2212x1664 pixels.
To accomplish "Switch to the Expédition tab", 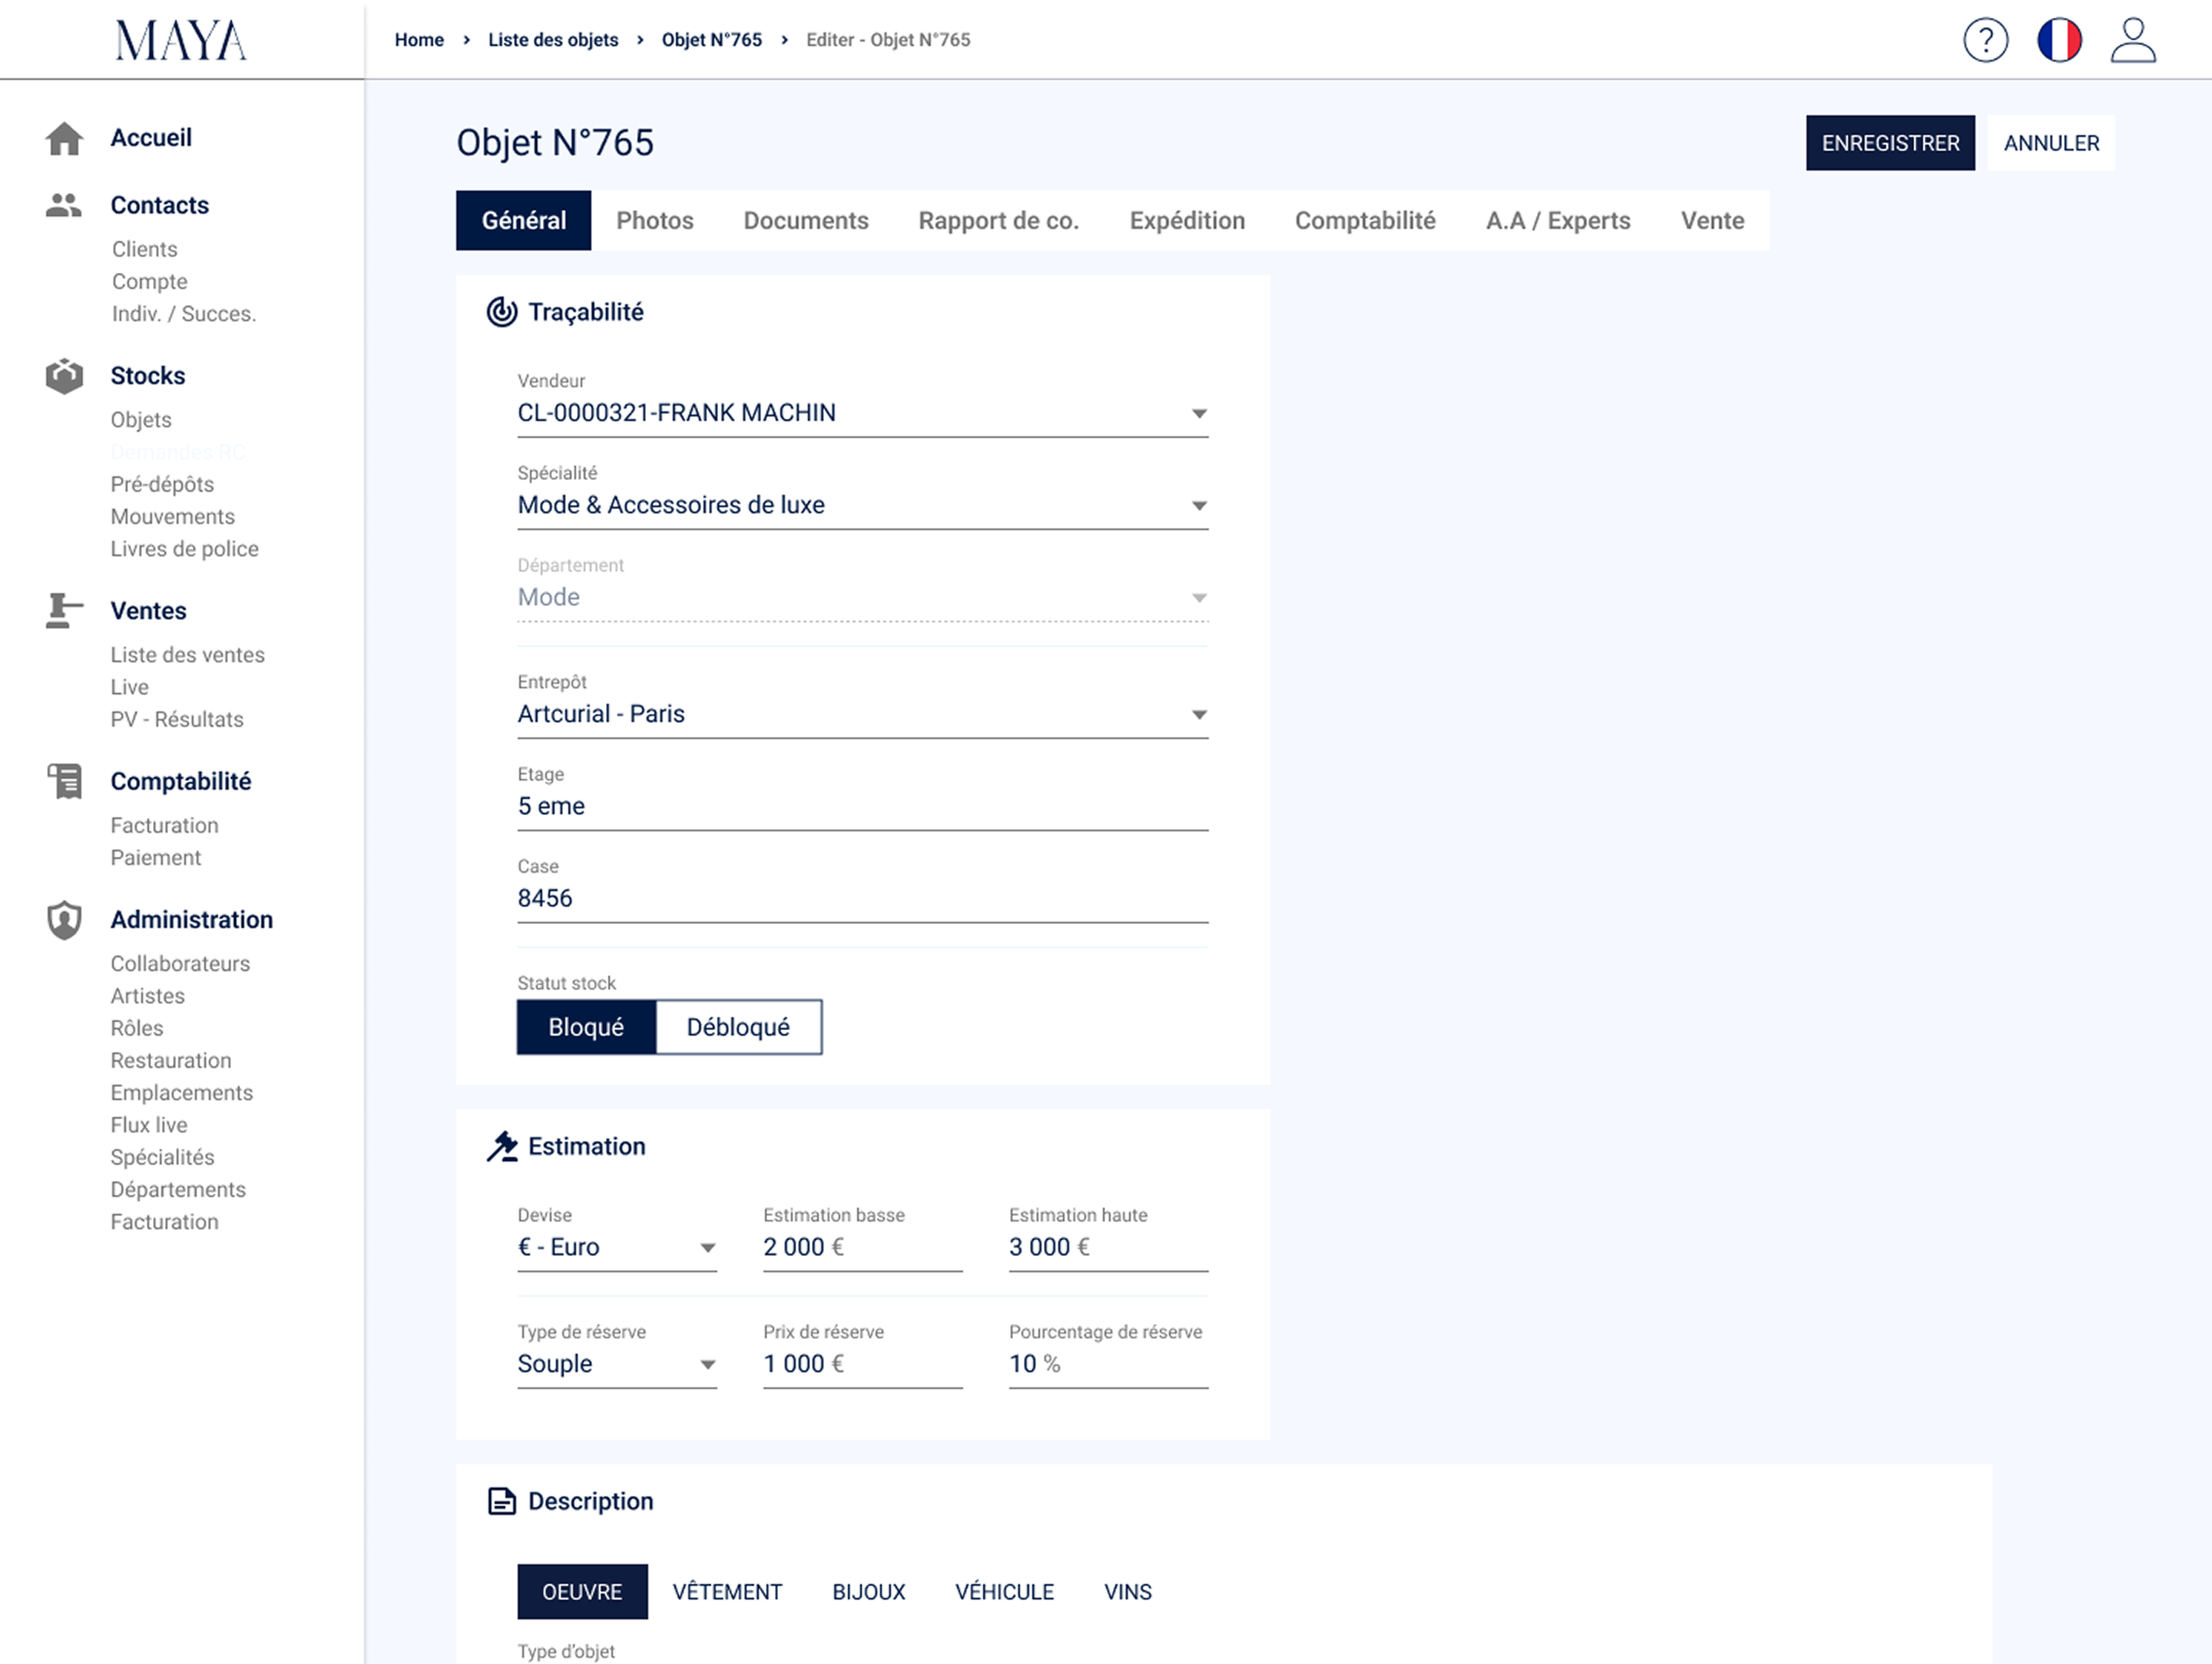I will pyautogui.click(x=1187, y=220).
